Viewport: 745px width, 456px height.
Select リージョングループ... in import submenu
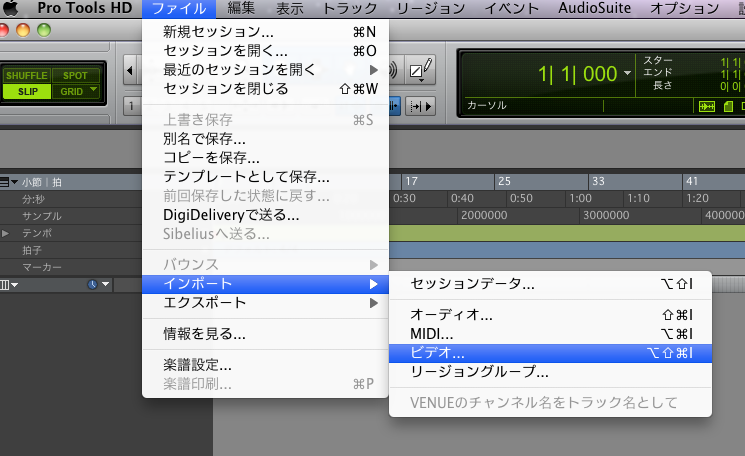pos(550,372)
